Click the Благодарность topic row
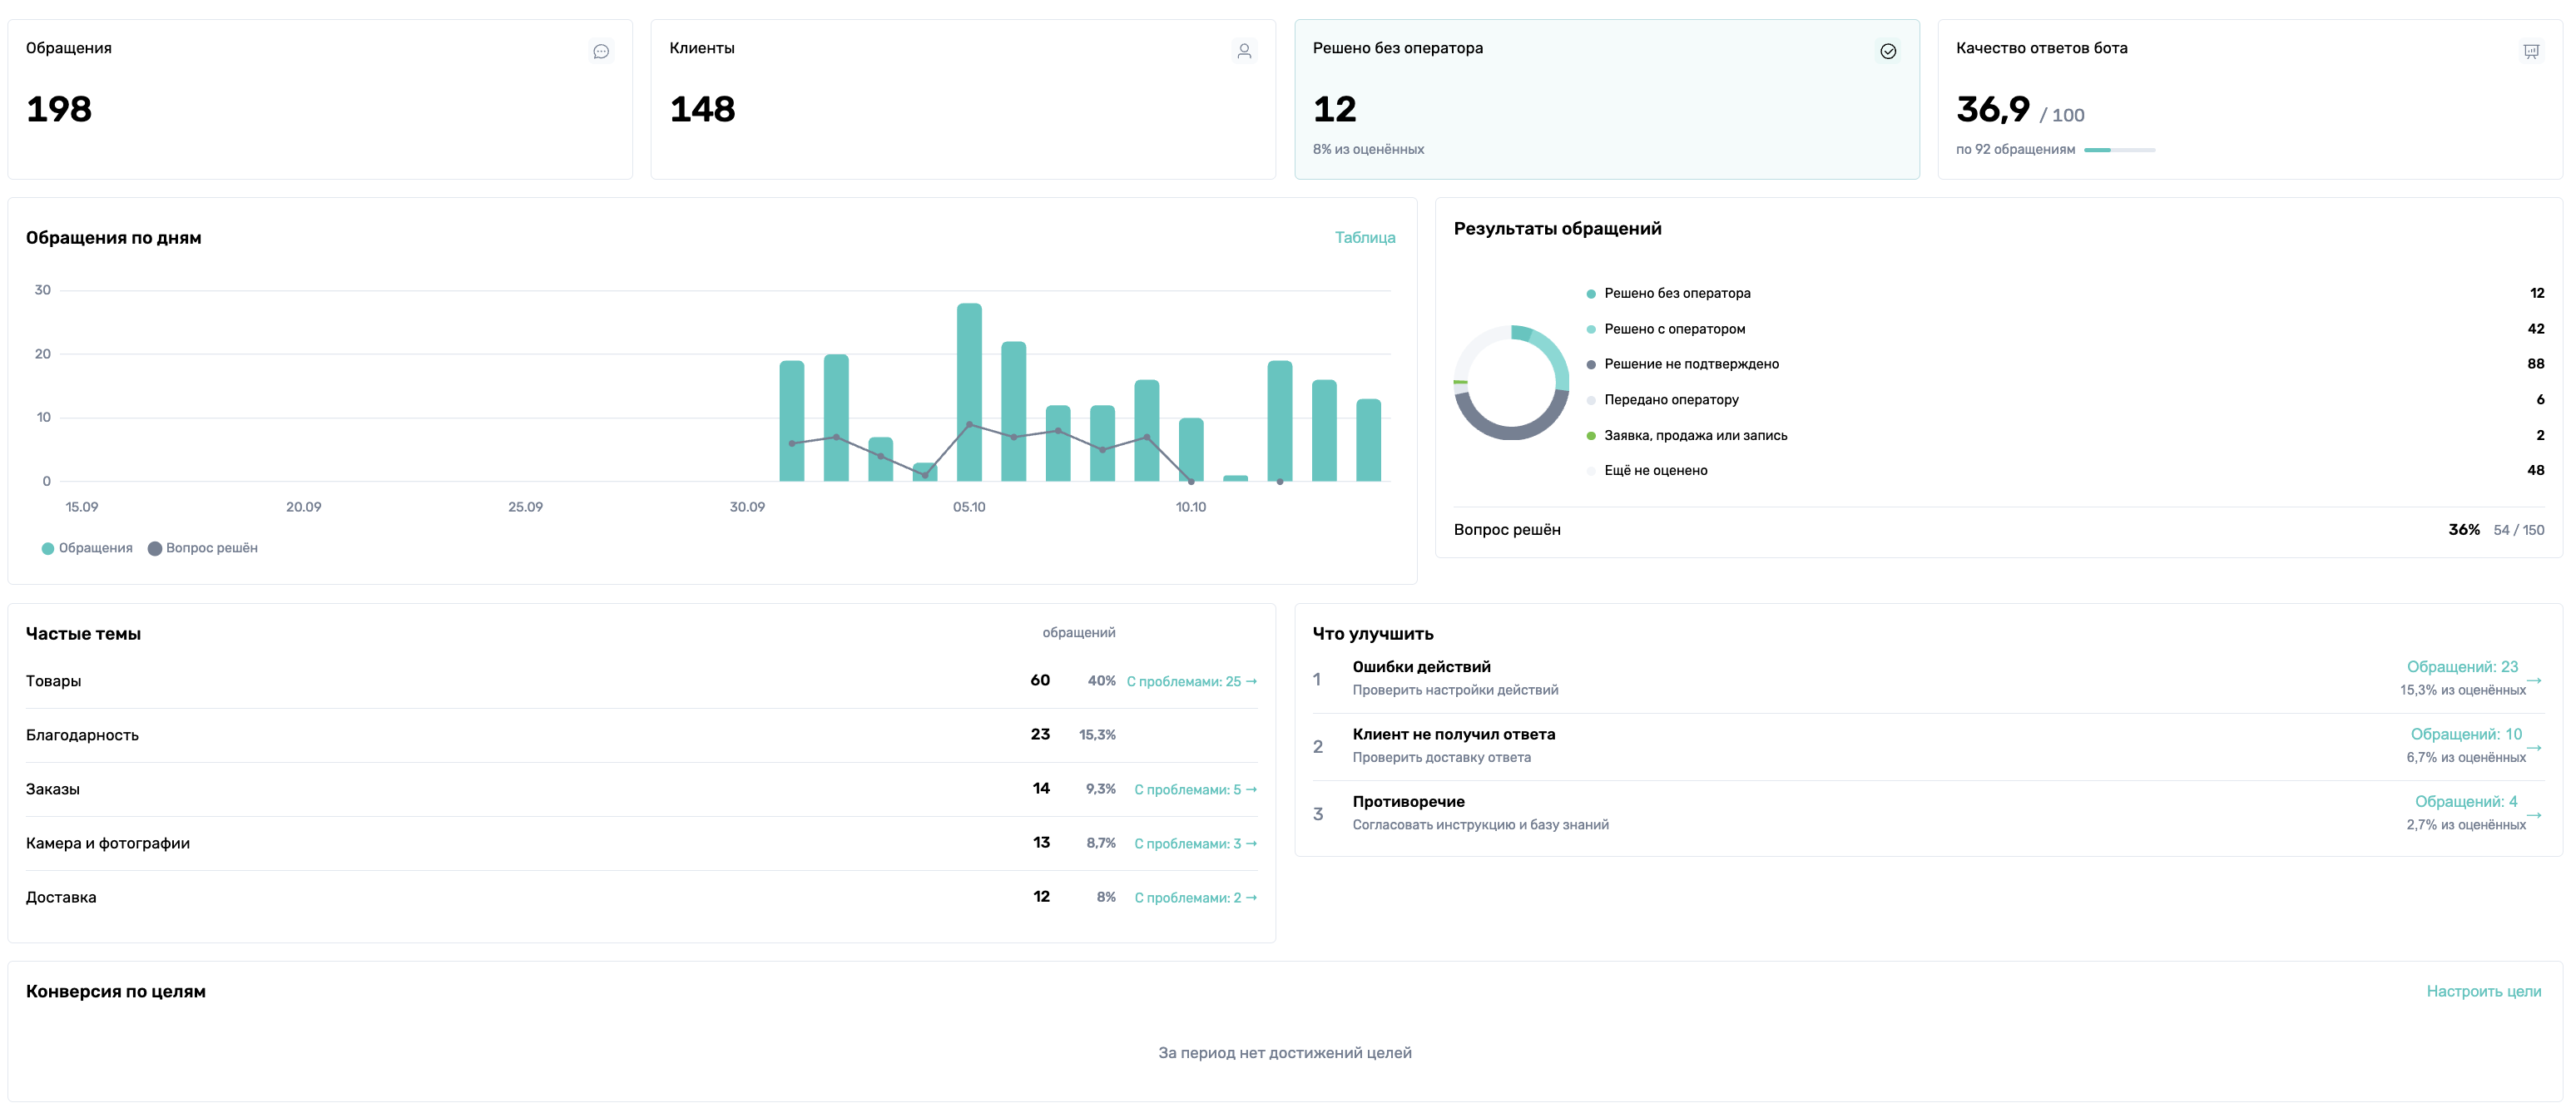The height and width of the screenshot is (1118, 2576). click(x=641, y=735)
